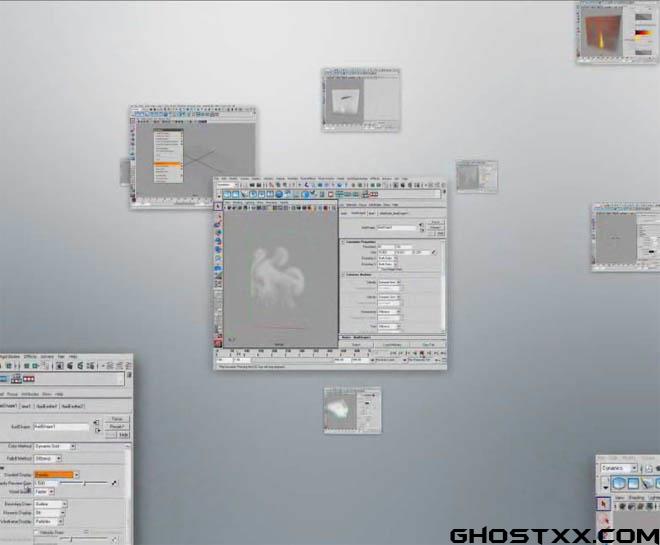Click the blue sphere shelf icon in center window
The height and width of the screenshot is (545, 660).
pyautogui.click(x=279, y=194)
